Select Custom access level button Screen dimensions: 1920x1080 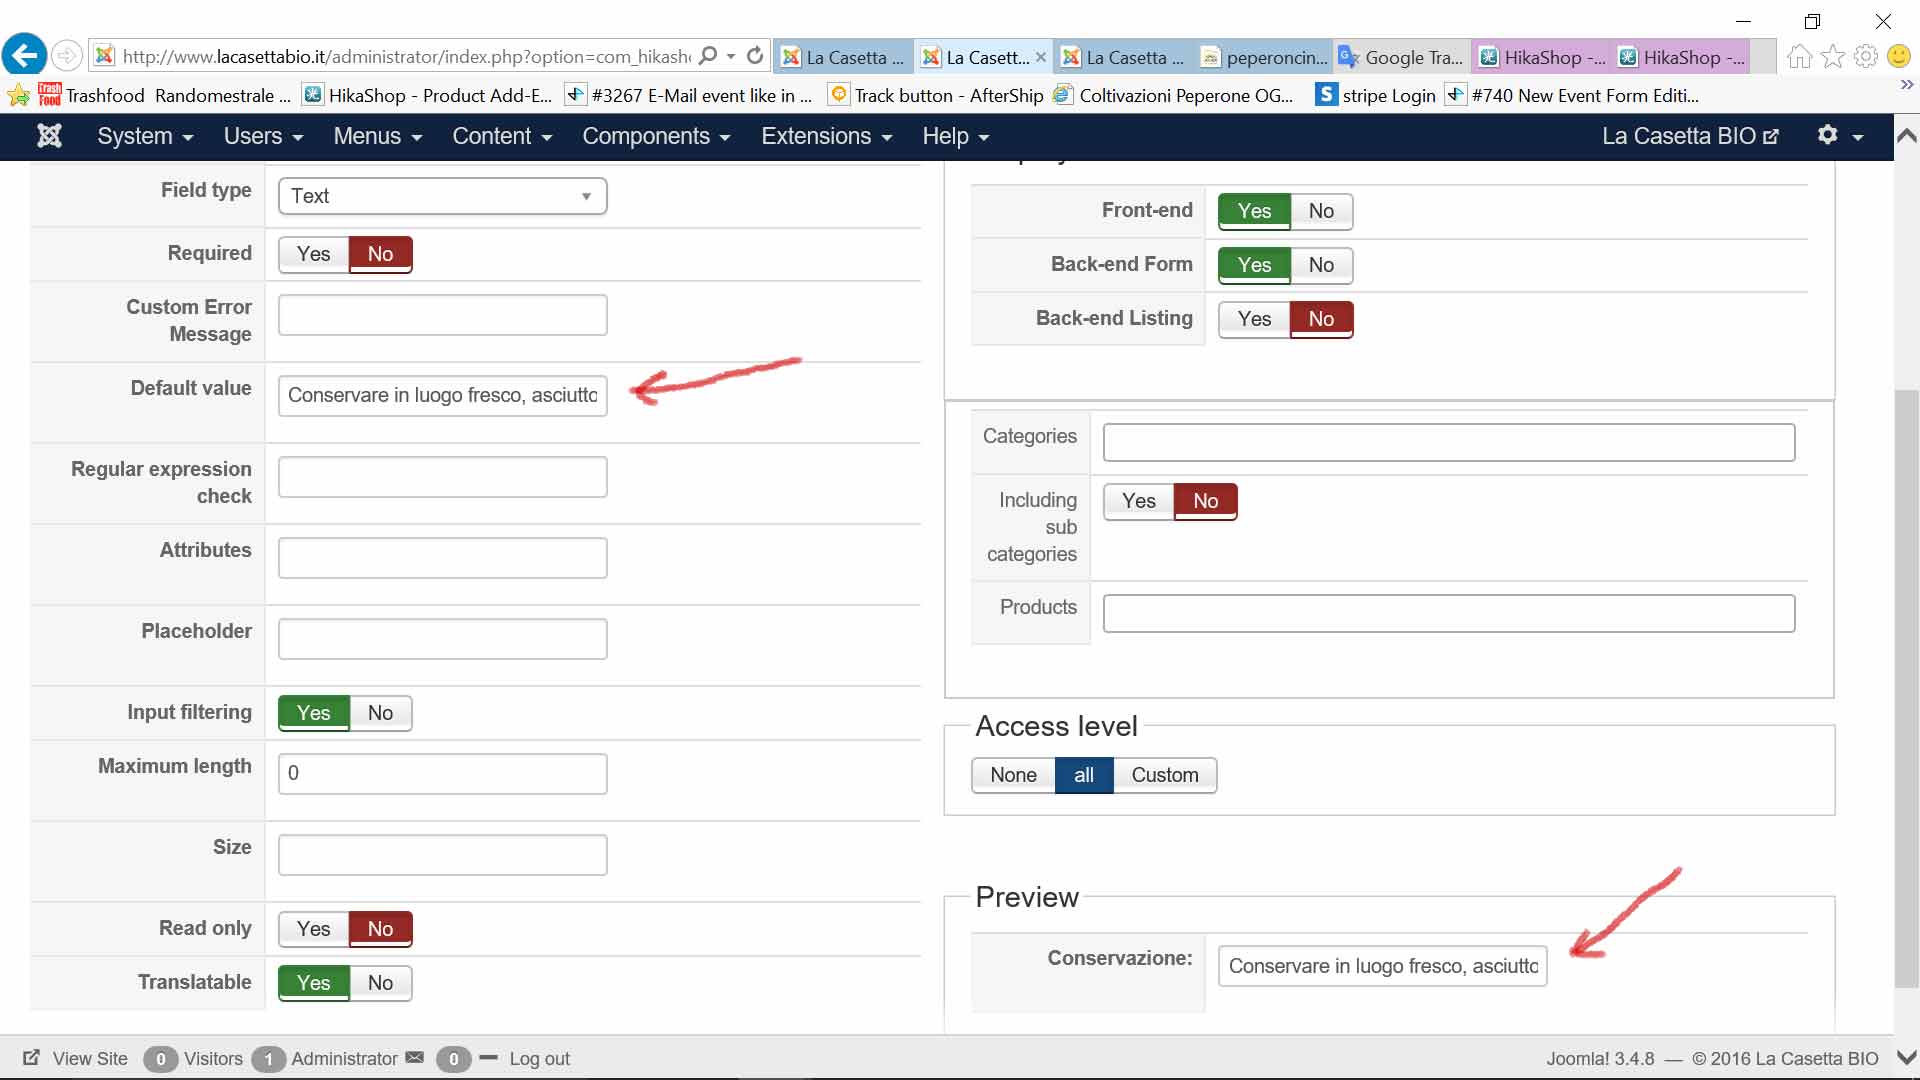pyautogui.click(x=1164, y=775)
